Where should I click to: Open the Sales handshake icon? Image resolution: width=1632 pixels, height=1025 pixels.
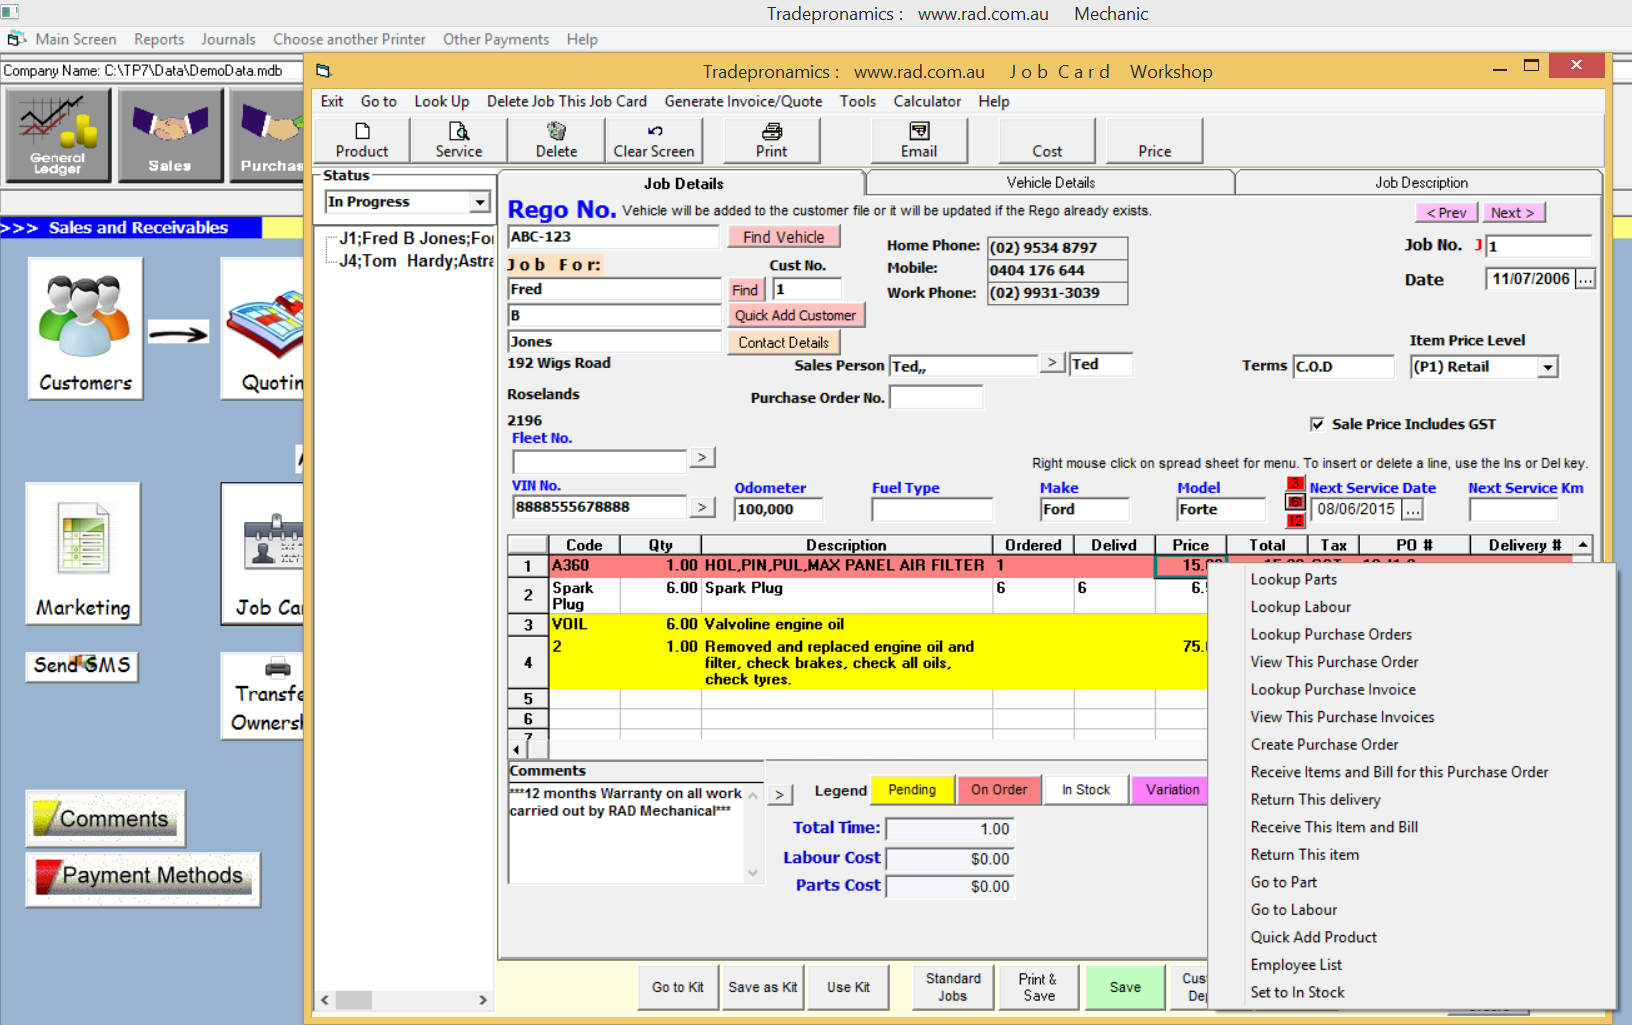tap(170, 134)
